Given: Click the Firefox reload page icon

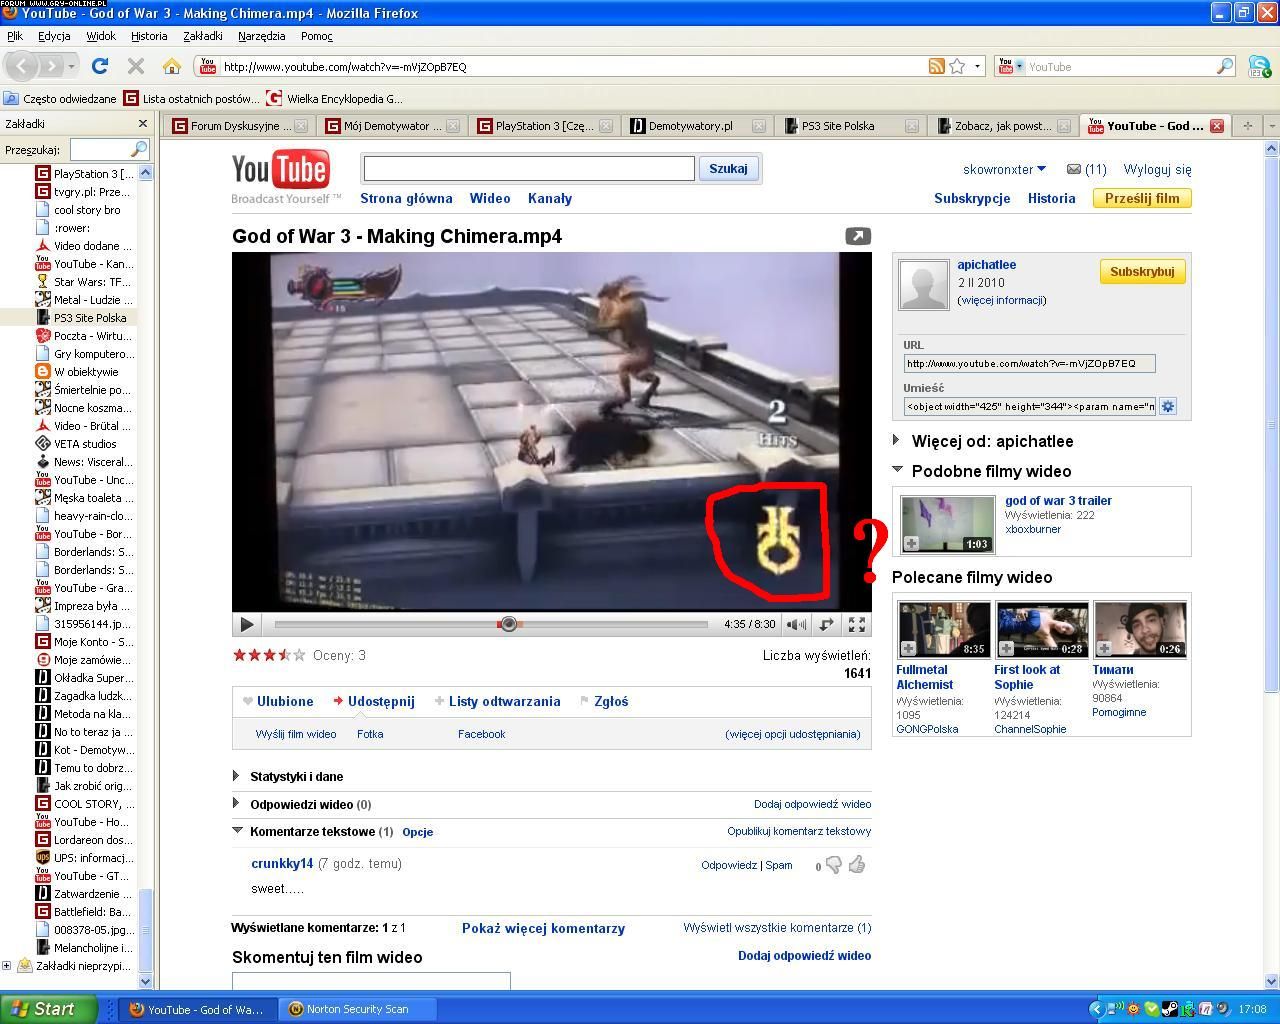Looking at the screenshot, I should pos(99,67).
